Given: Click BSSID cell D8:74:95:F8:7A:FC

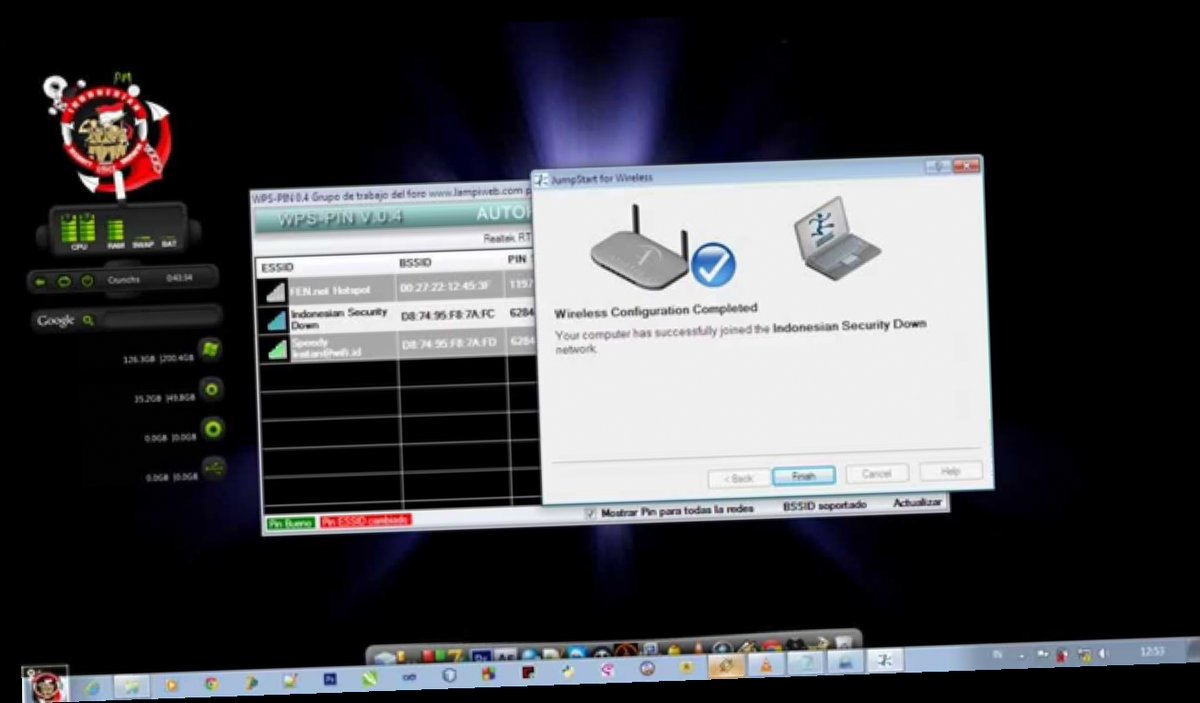Looking at the screenshot, I should click(x=448, y=315).
